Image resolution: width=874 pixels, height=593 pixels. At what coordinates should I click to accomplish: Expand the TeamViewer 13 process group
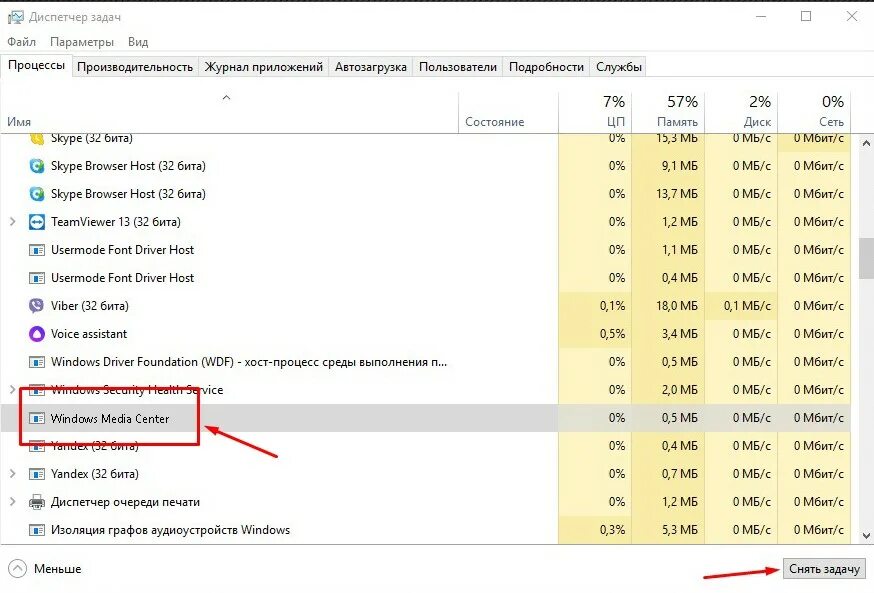[x=12, y=222]
